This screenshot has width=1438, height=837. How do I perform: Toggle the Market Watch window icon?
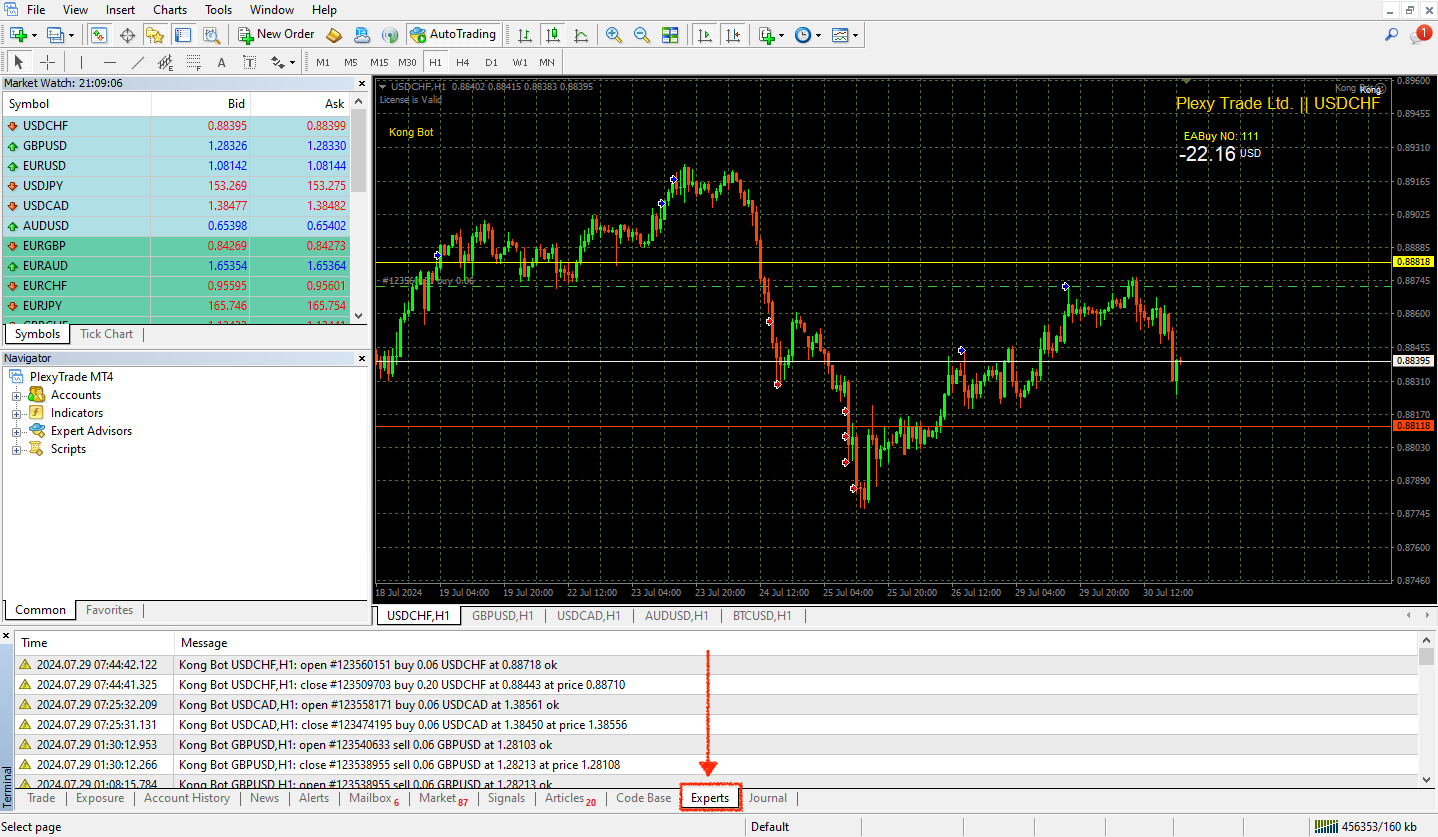[99, 35]
